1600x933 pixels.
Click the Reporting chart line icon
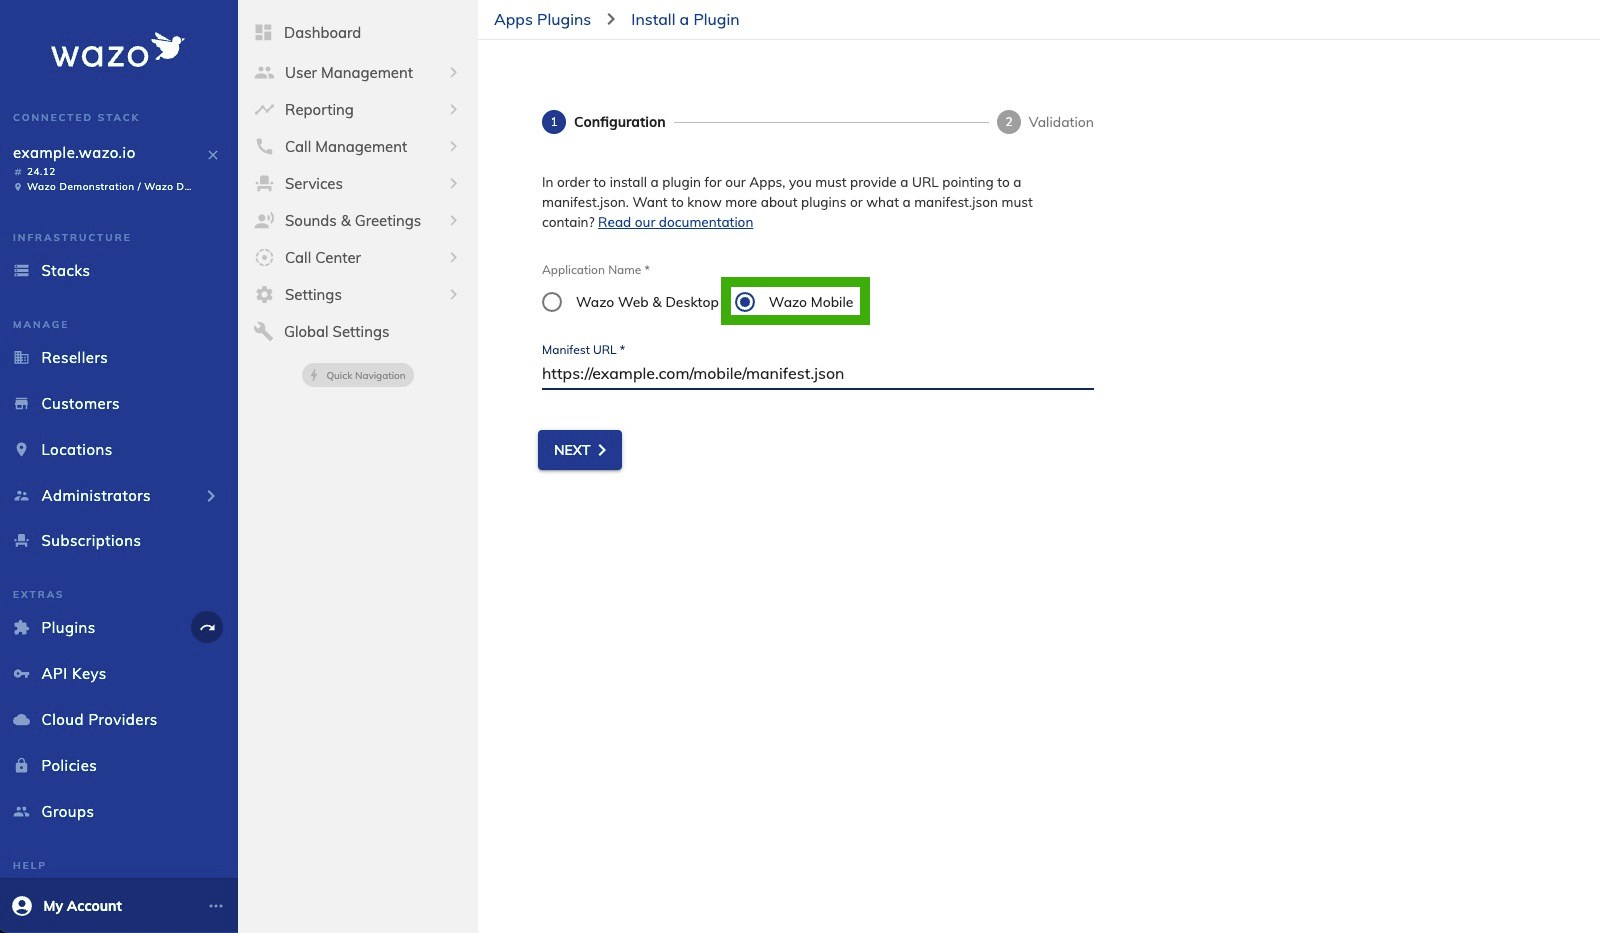click(x=264, y=110)
